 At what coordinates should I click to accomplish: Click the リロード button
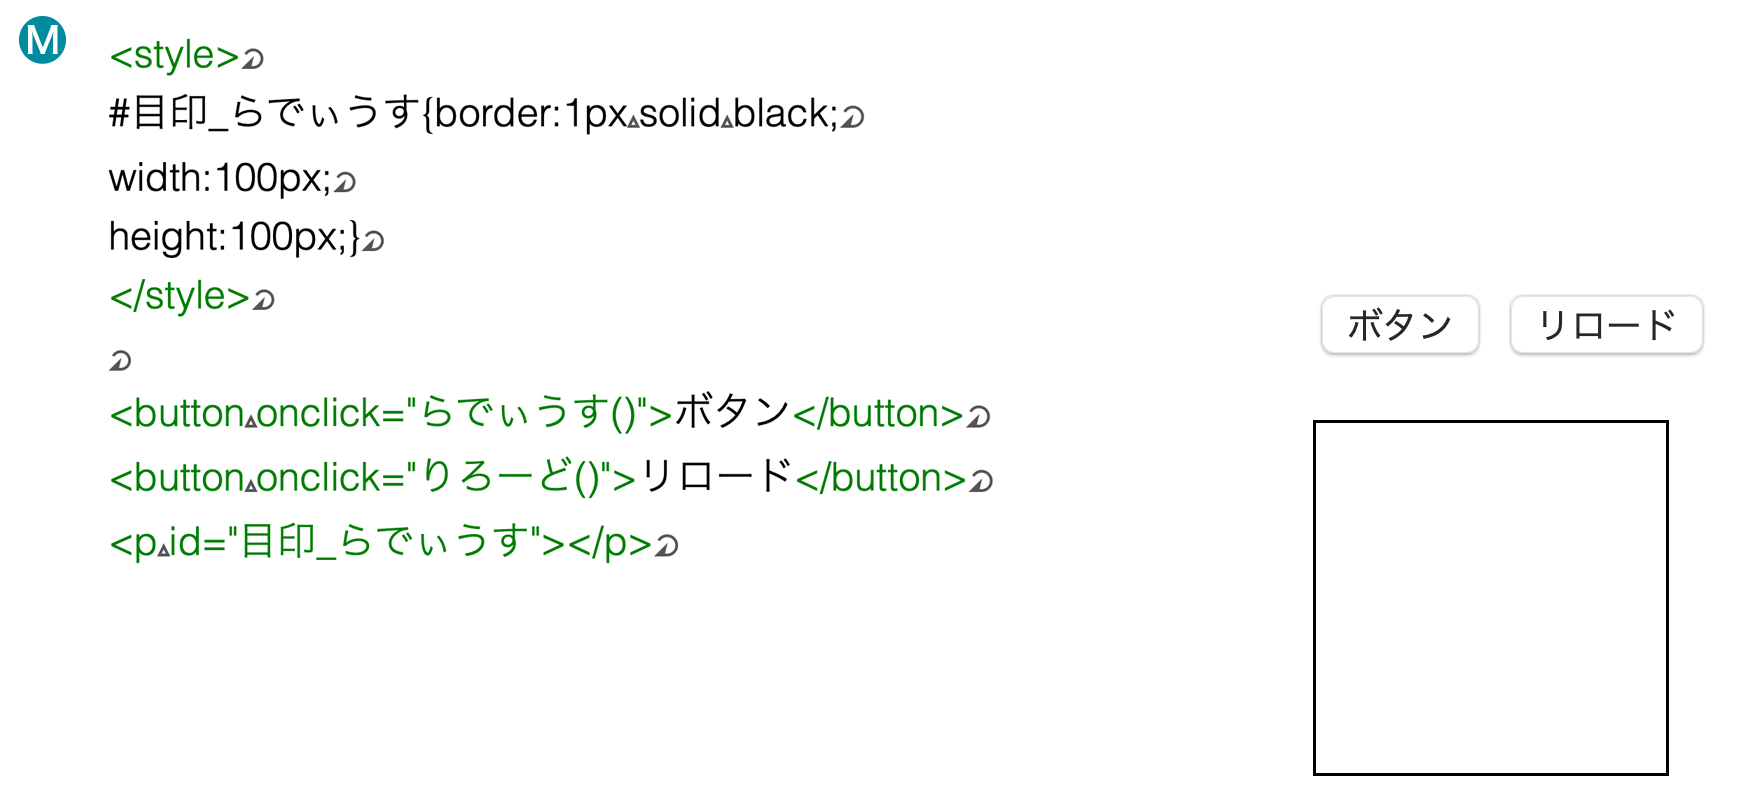pyautogui.click(x=1606, y=324)
